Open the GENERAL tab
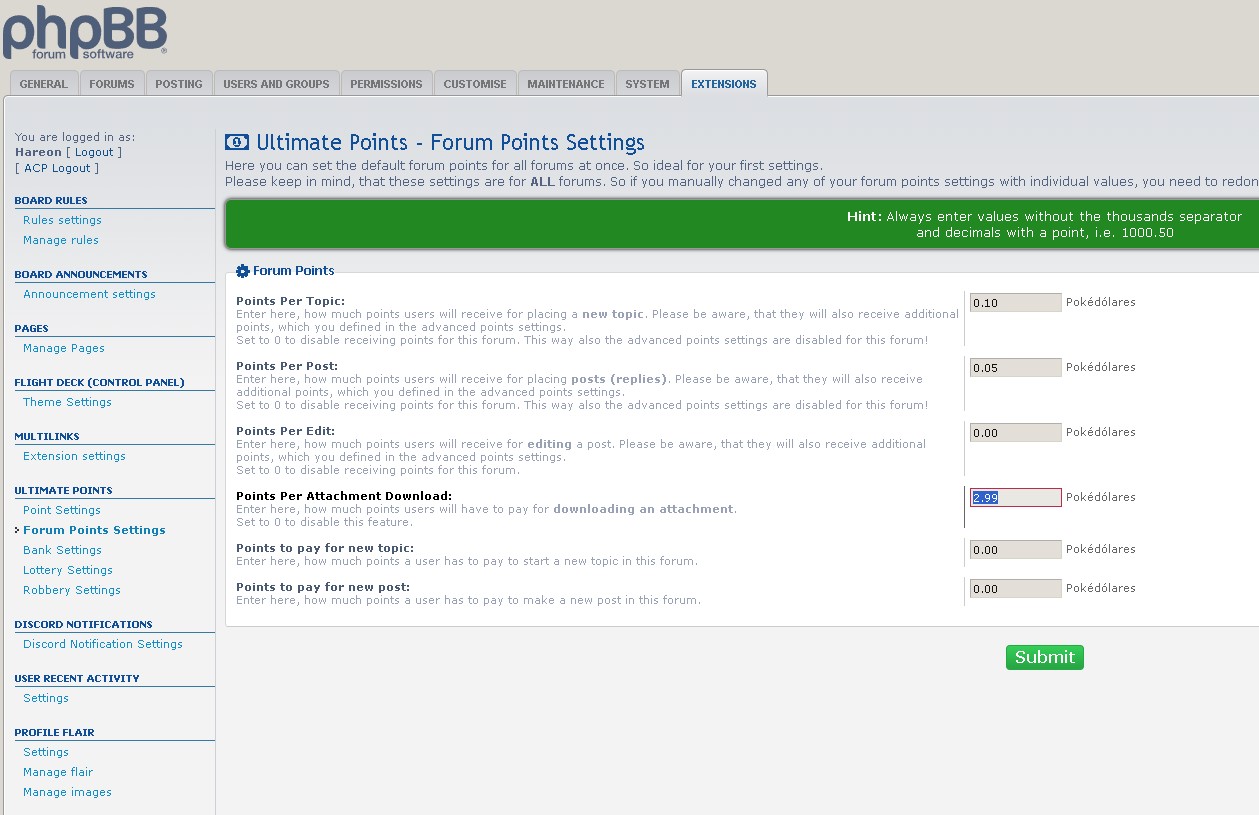This screenshot has width=1259, height=815. [x=44, y=84]
